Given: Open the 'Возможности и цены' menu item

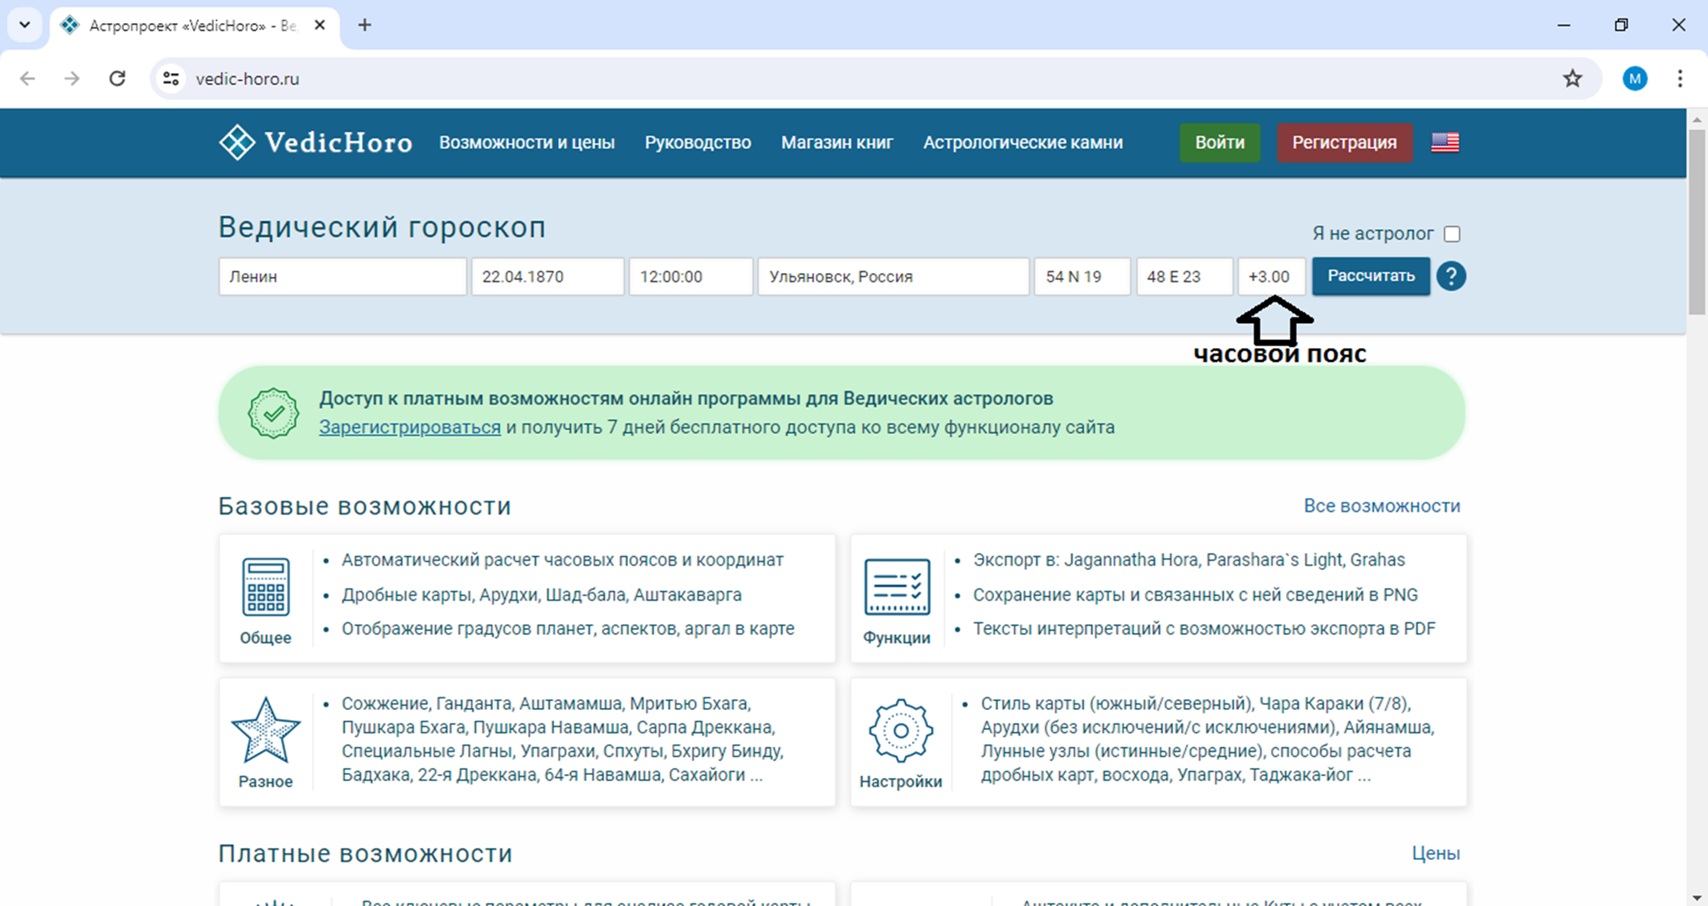Looking at the screenshot, I should click(526, 143).
